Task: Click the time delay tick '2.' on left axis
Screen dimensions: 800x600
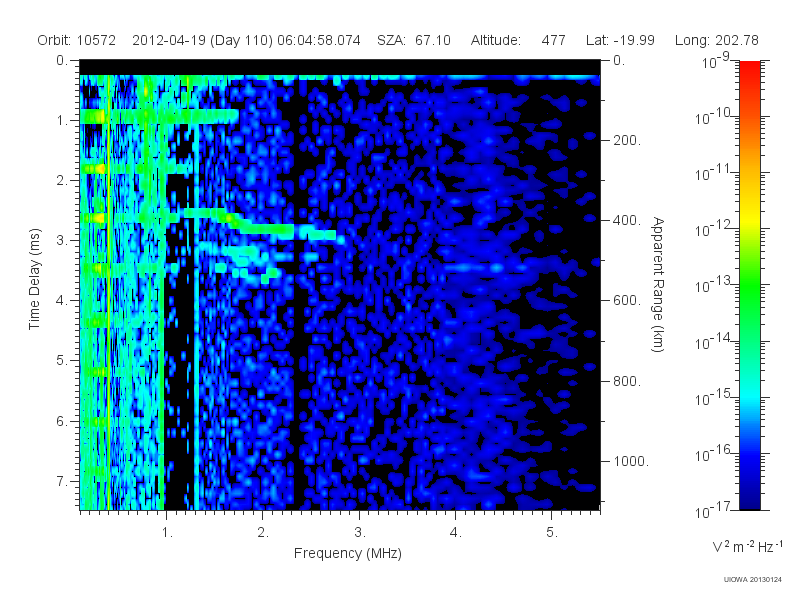Action: (x=62, y=181)
